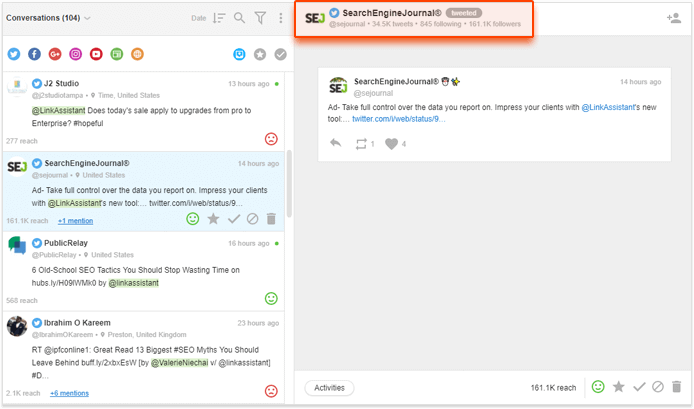This screenshot has height=409, width=694.
Task: Open the search magnifier icon
Action: click(239, 18)
